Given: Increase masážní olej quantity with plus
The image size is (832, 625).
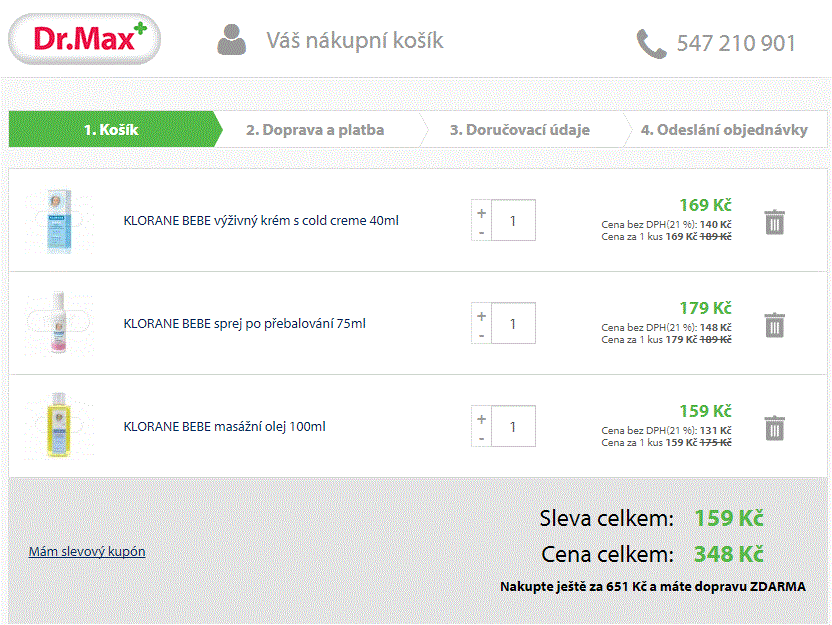Looking at the screenshot, I should (482, 418).
